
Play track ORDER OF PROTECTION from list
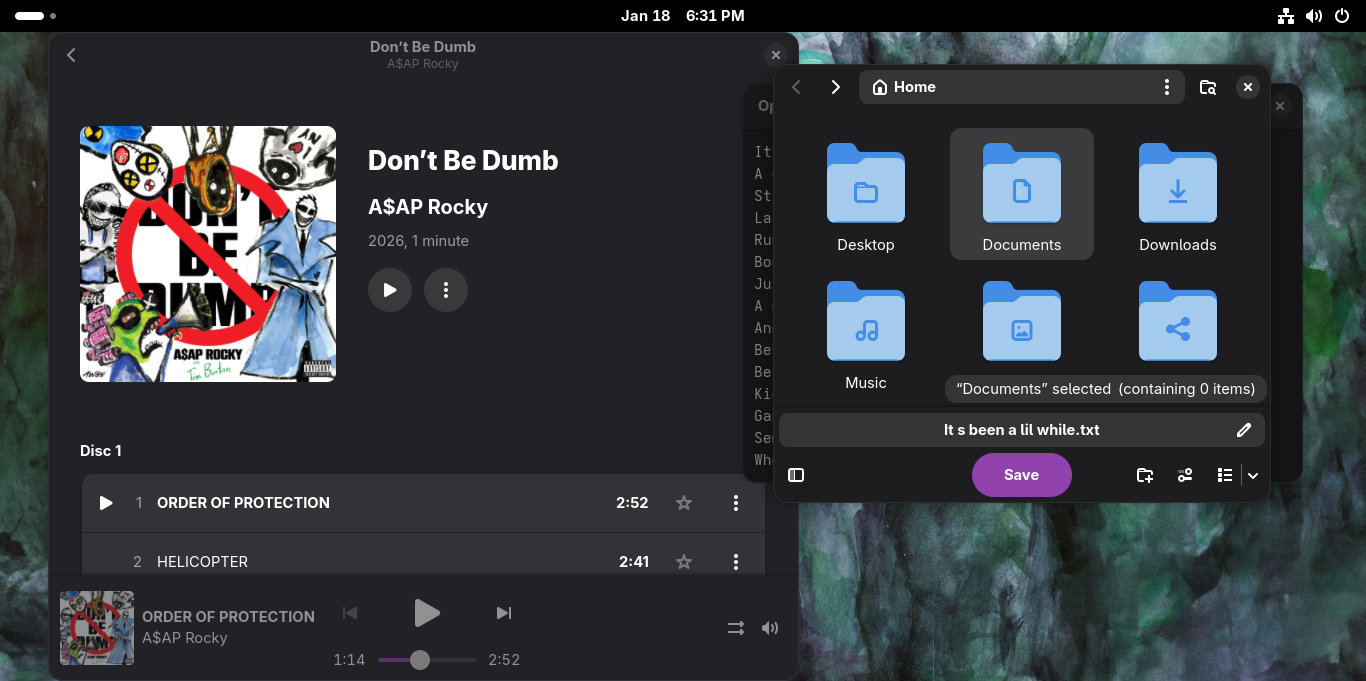pos(106,503)
